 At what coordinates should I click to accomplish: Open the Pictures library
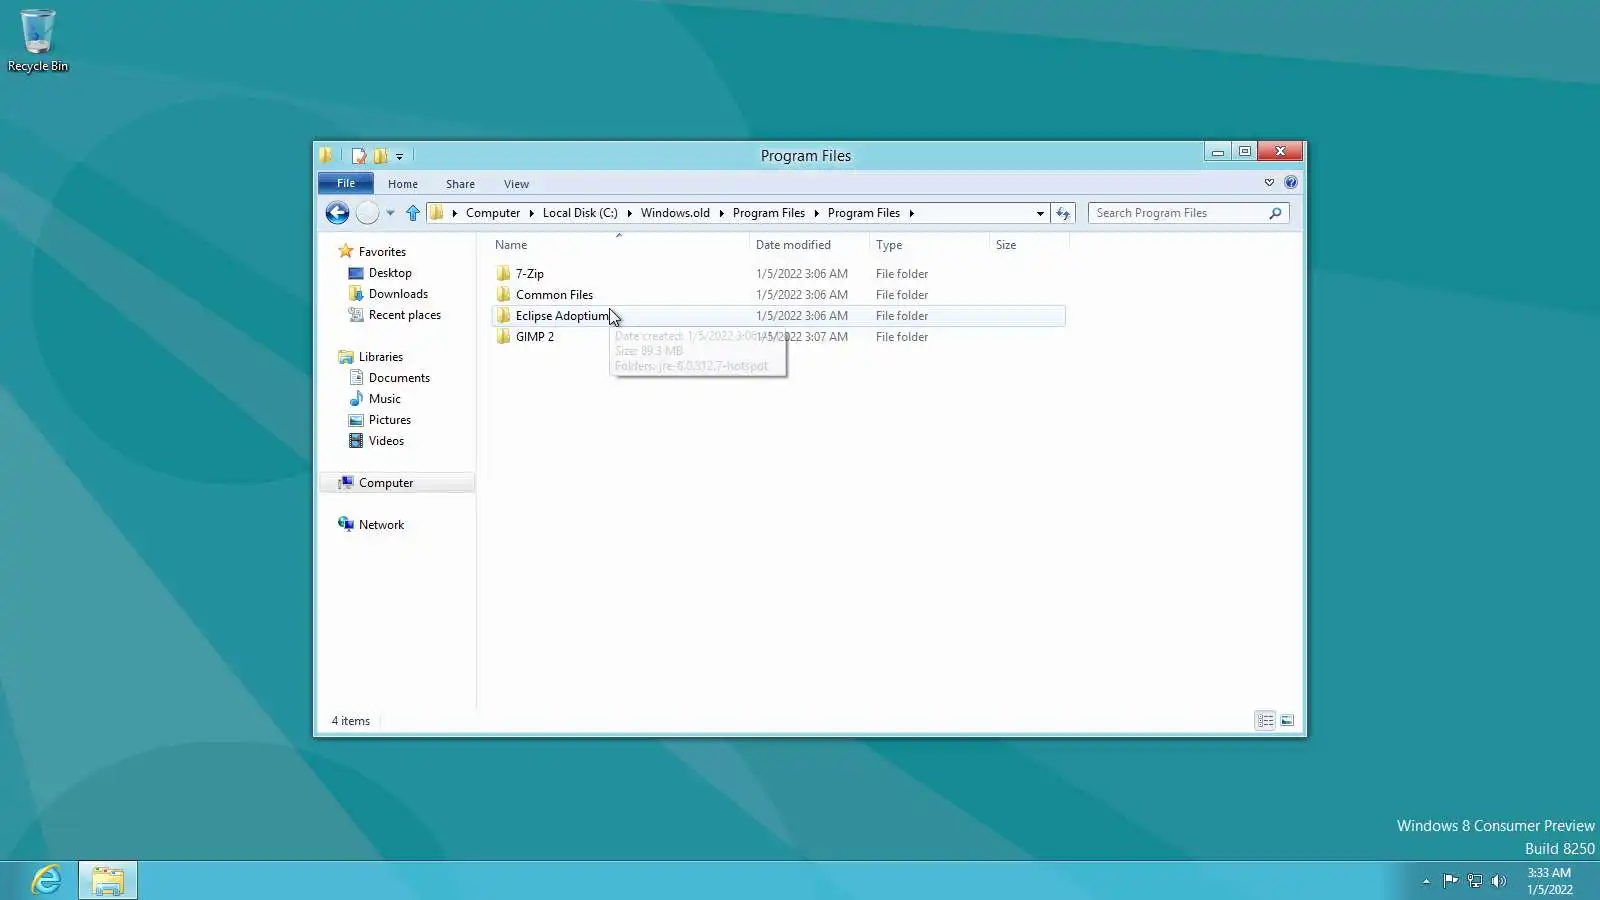pyautogui.click(x=389, y=420)
